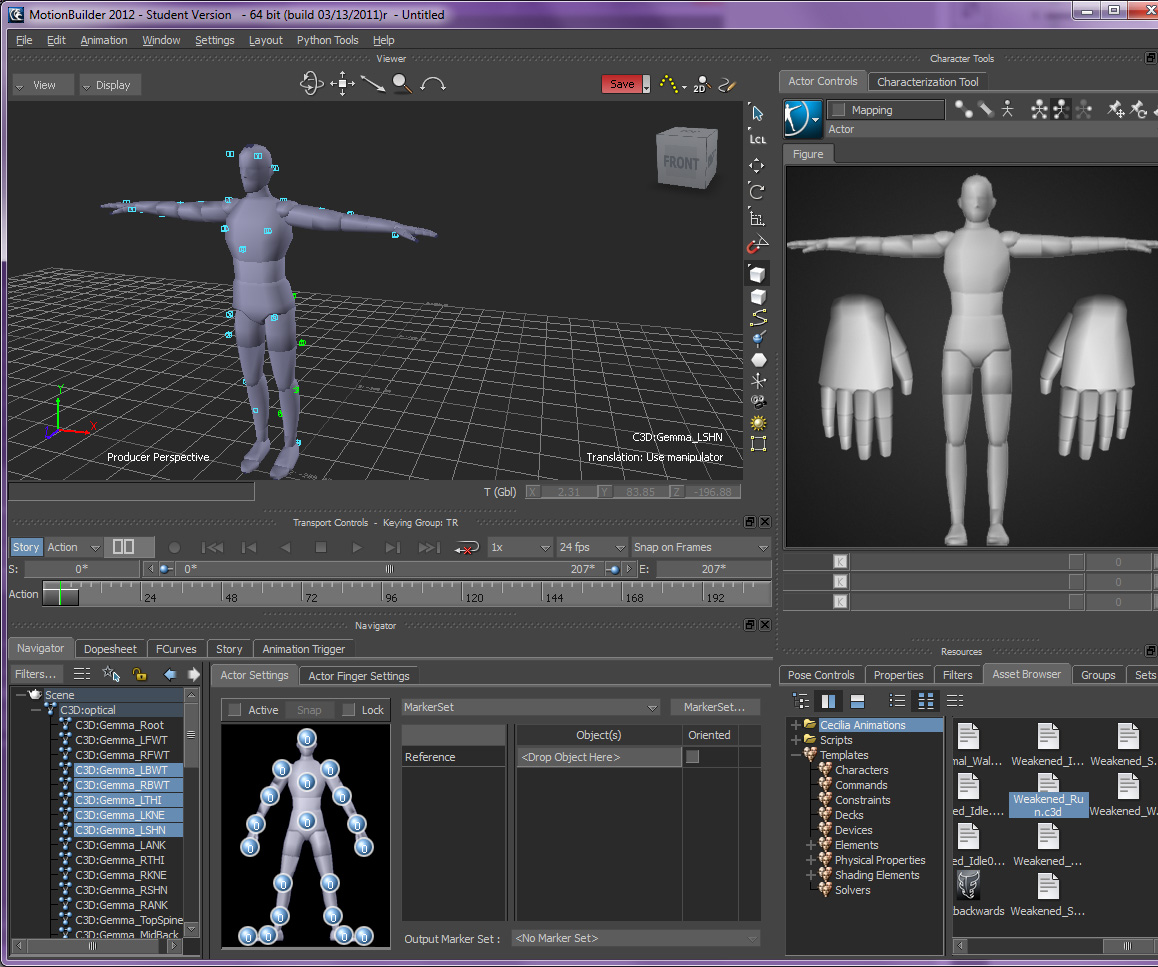Image resolution: width=1158 pixels, height=967 pixels.
Task: Activate the Rotate tool in viewer toolbar
Action: 757,191
